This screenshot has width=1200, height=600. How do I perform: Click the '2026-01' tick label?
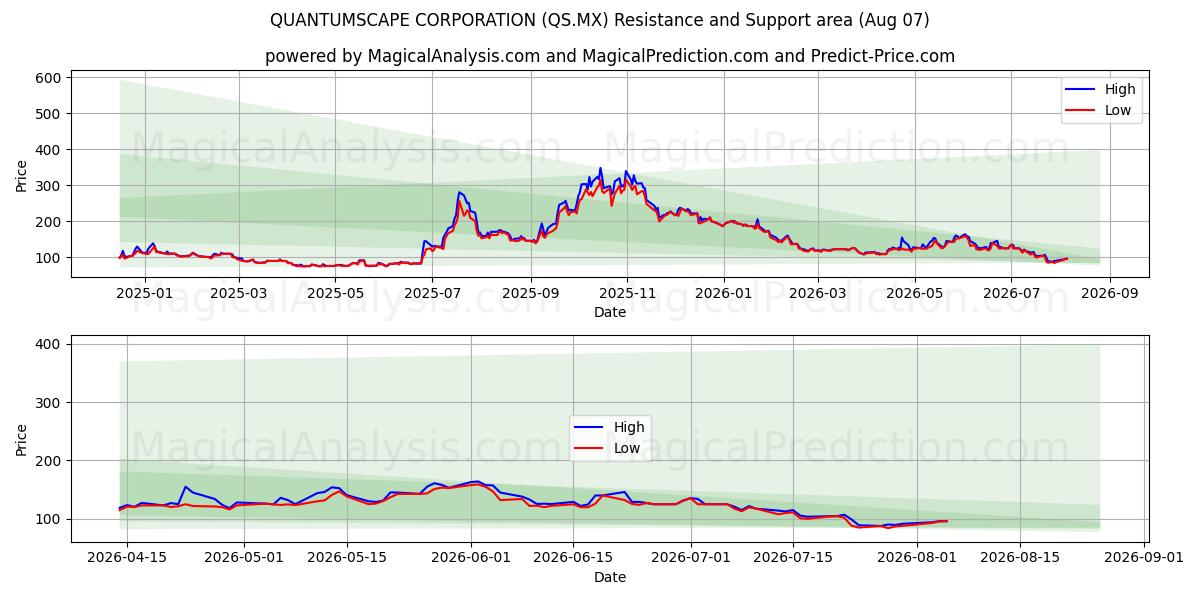coord(723,293)
